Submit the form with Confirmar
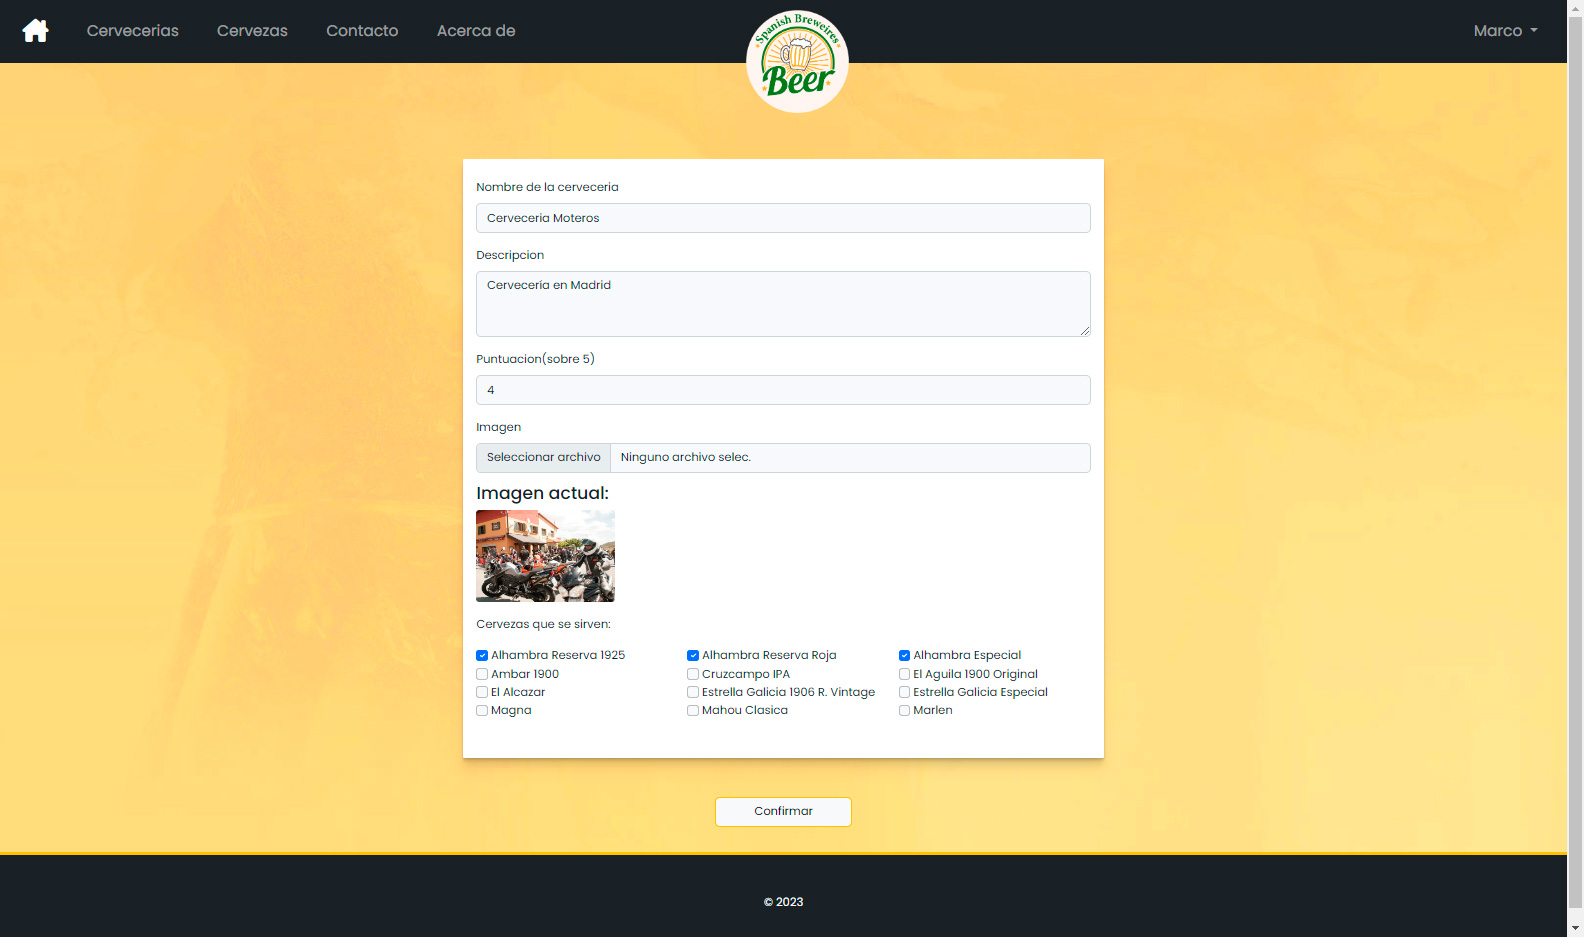The height and width of the screenshot is (937, 1584). (x=783, y=812)
